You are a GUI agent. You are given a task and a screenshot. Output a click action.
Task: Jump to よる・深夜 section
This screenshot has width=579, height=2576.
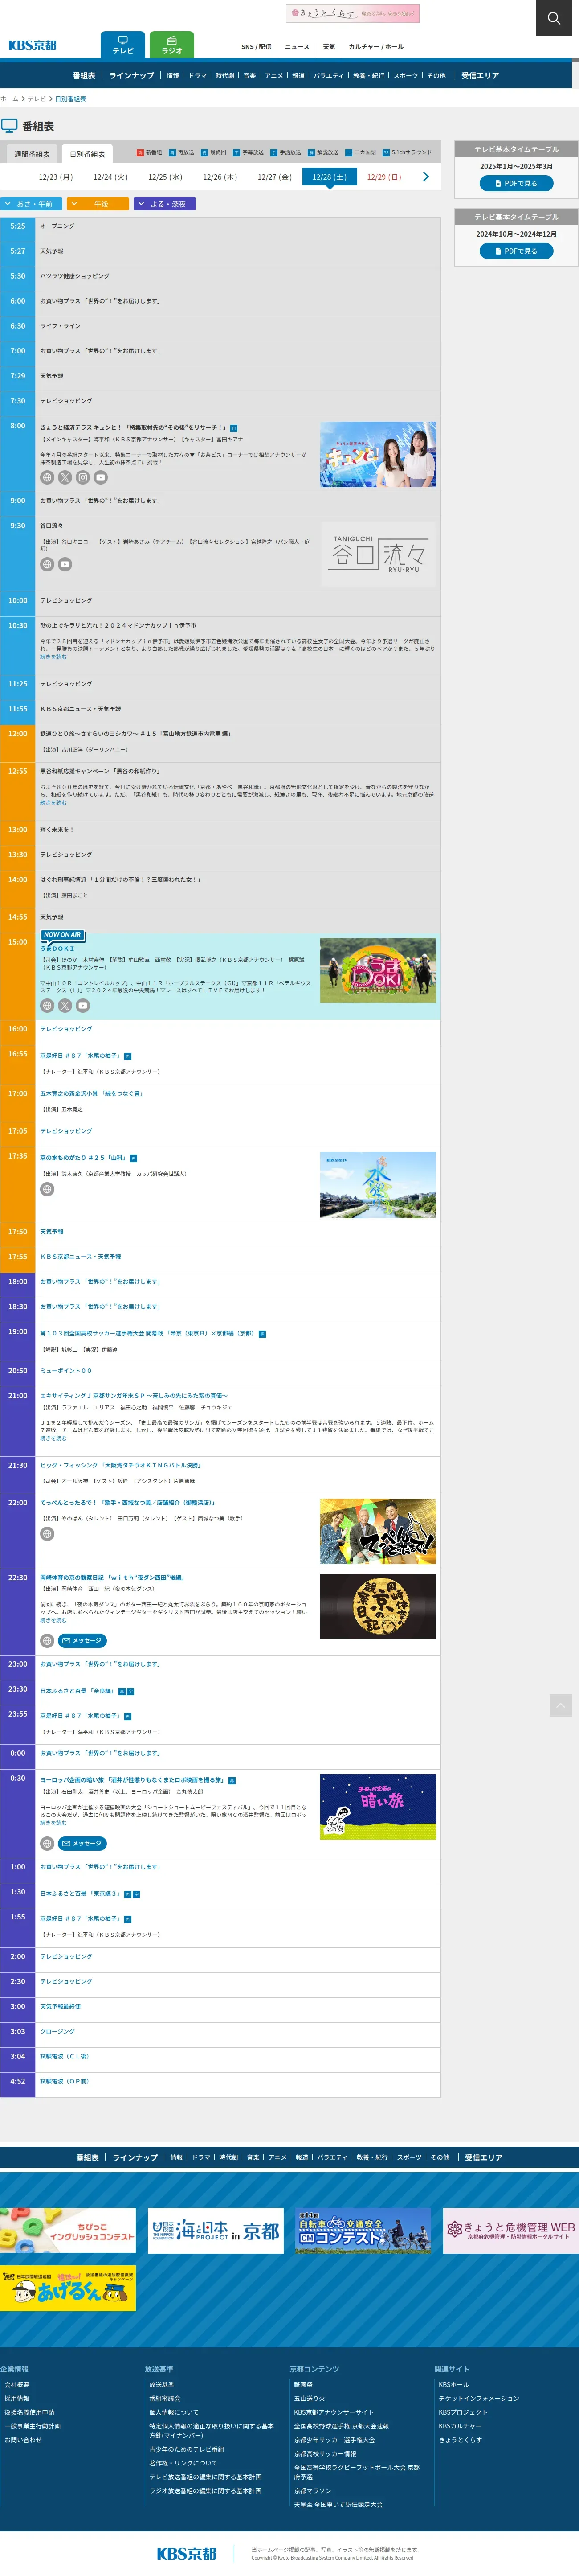pyautogui.click(x=165, y=204)
